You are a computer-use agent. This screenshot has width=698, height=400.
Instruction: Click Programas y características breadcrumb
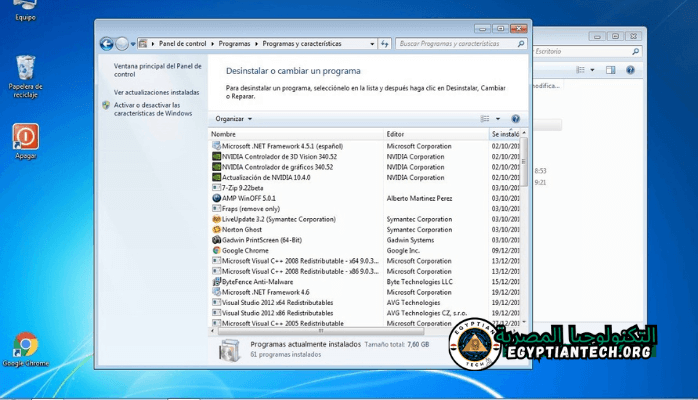tap(302, 44)
